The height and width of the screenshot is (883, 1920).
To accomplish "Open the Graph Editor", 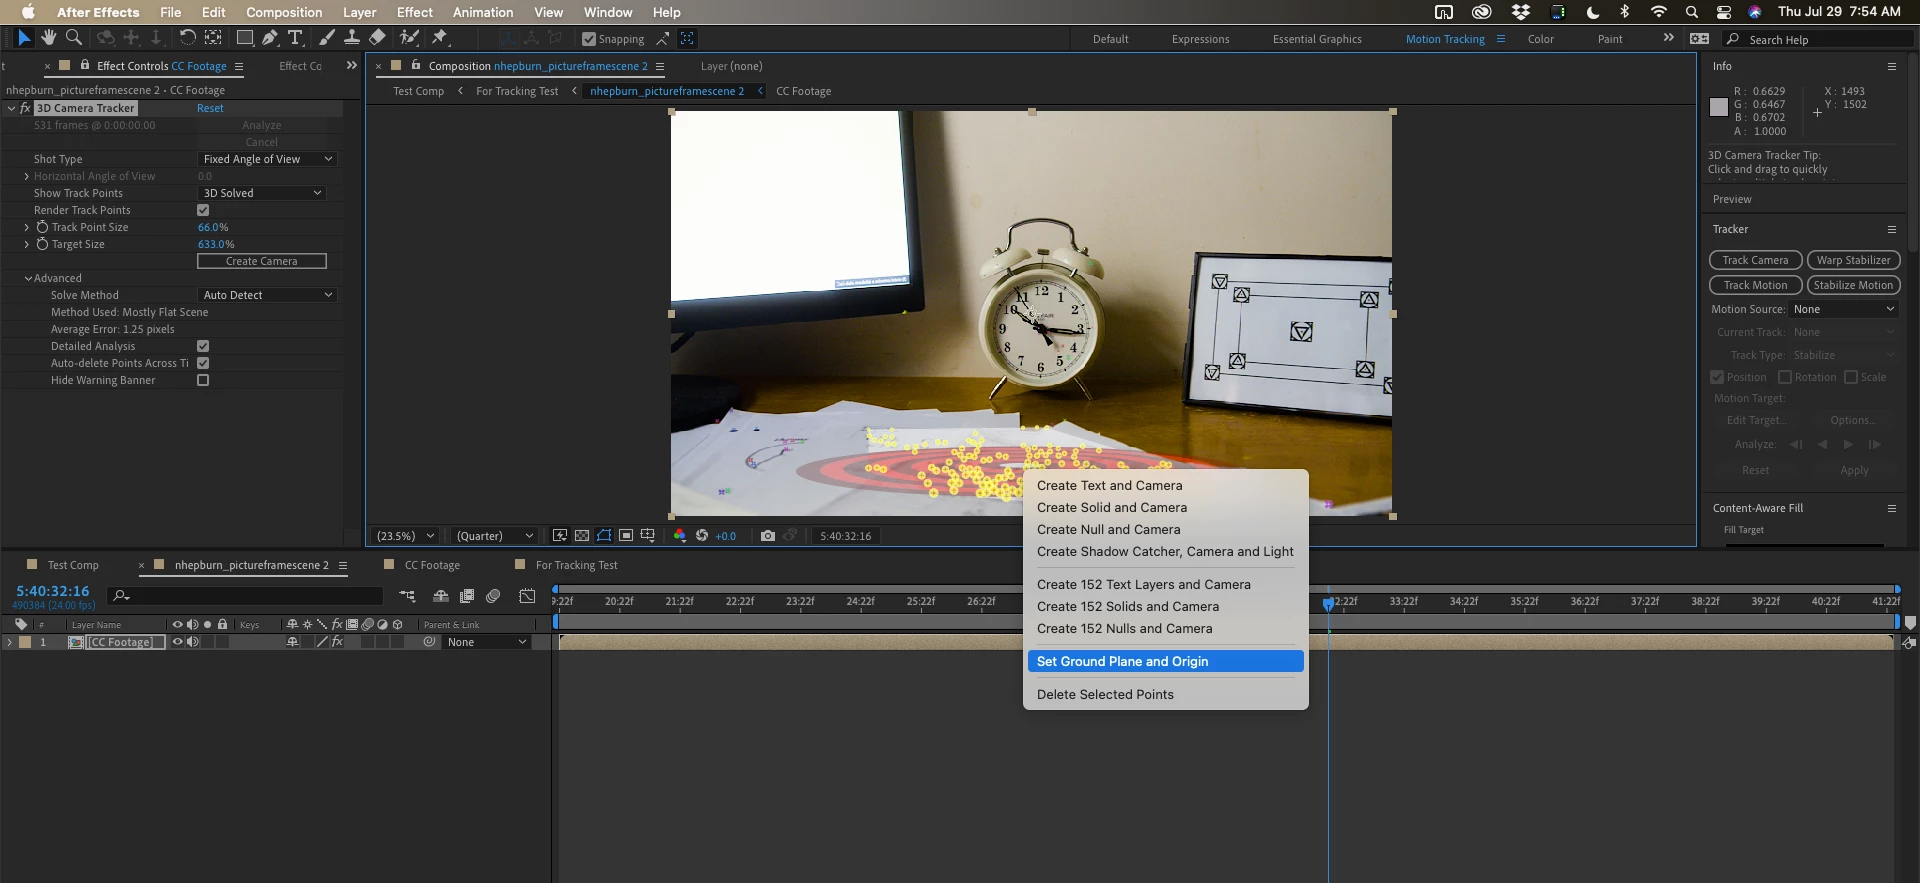I will [x=527, y=596].
